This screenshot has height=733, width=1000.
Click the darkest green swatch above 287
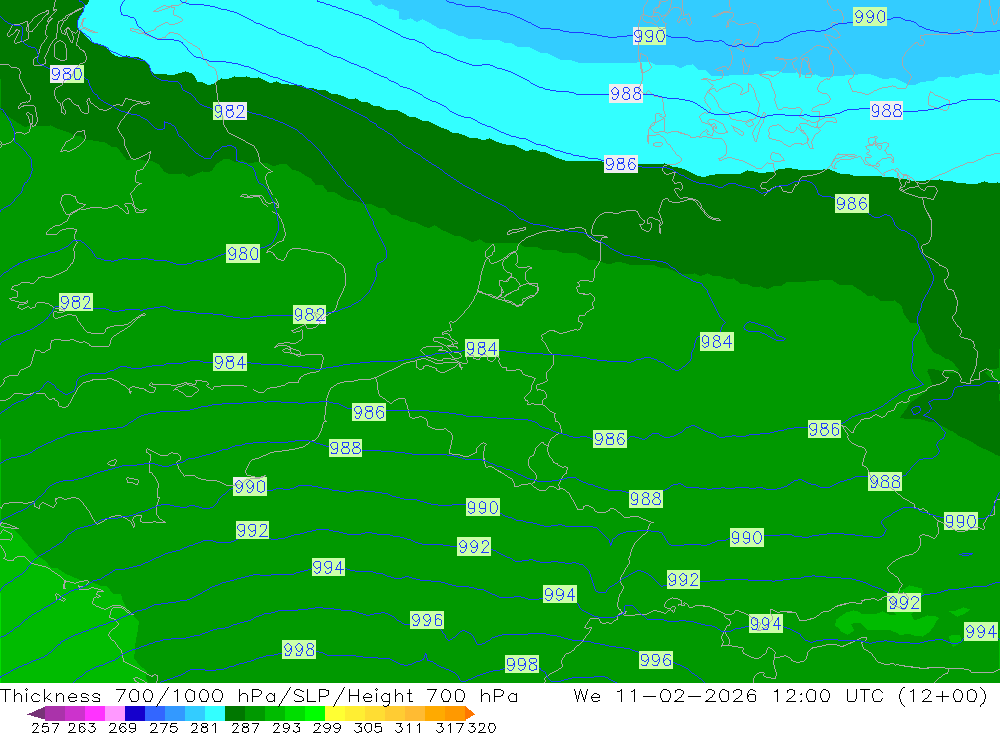[235, 713]
